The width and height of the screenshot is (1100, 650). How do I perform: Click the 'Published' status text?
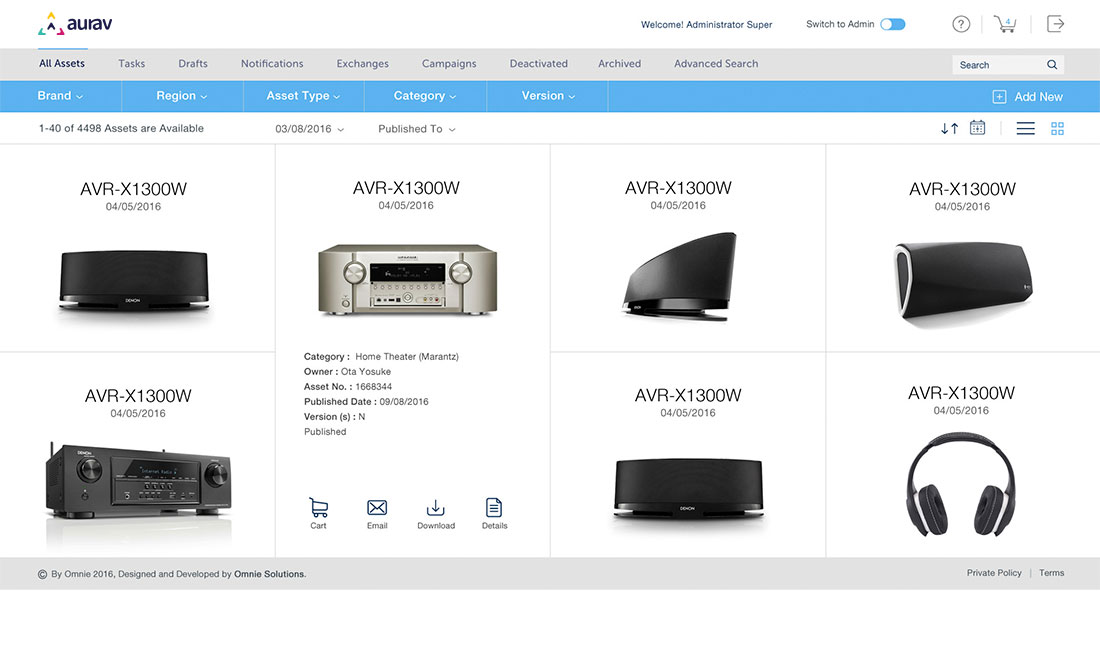tap(325, 432)
